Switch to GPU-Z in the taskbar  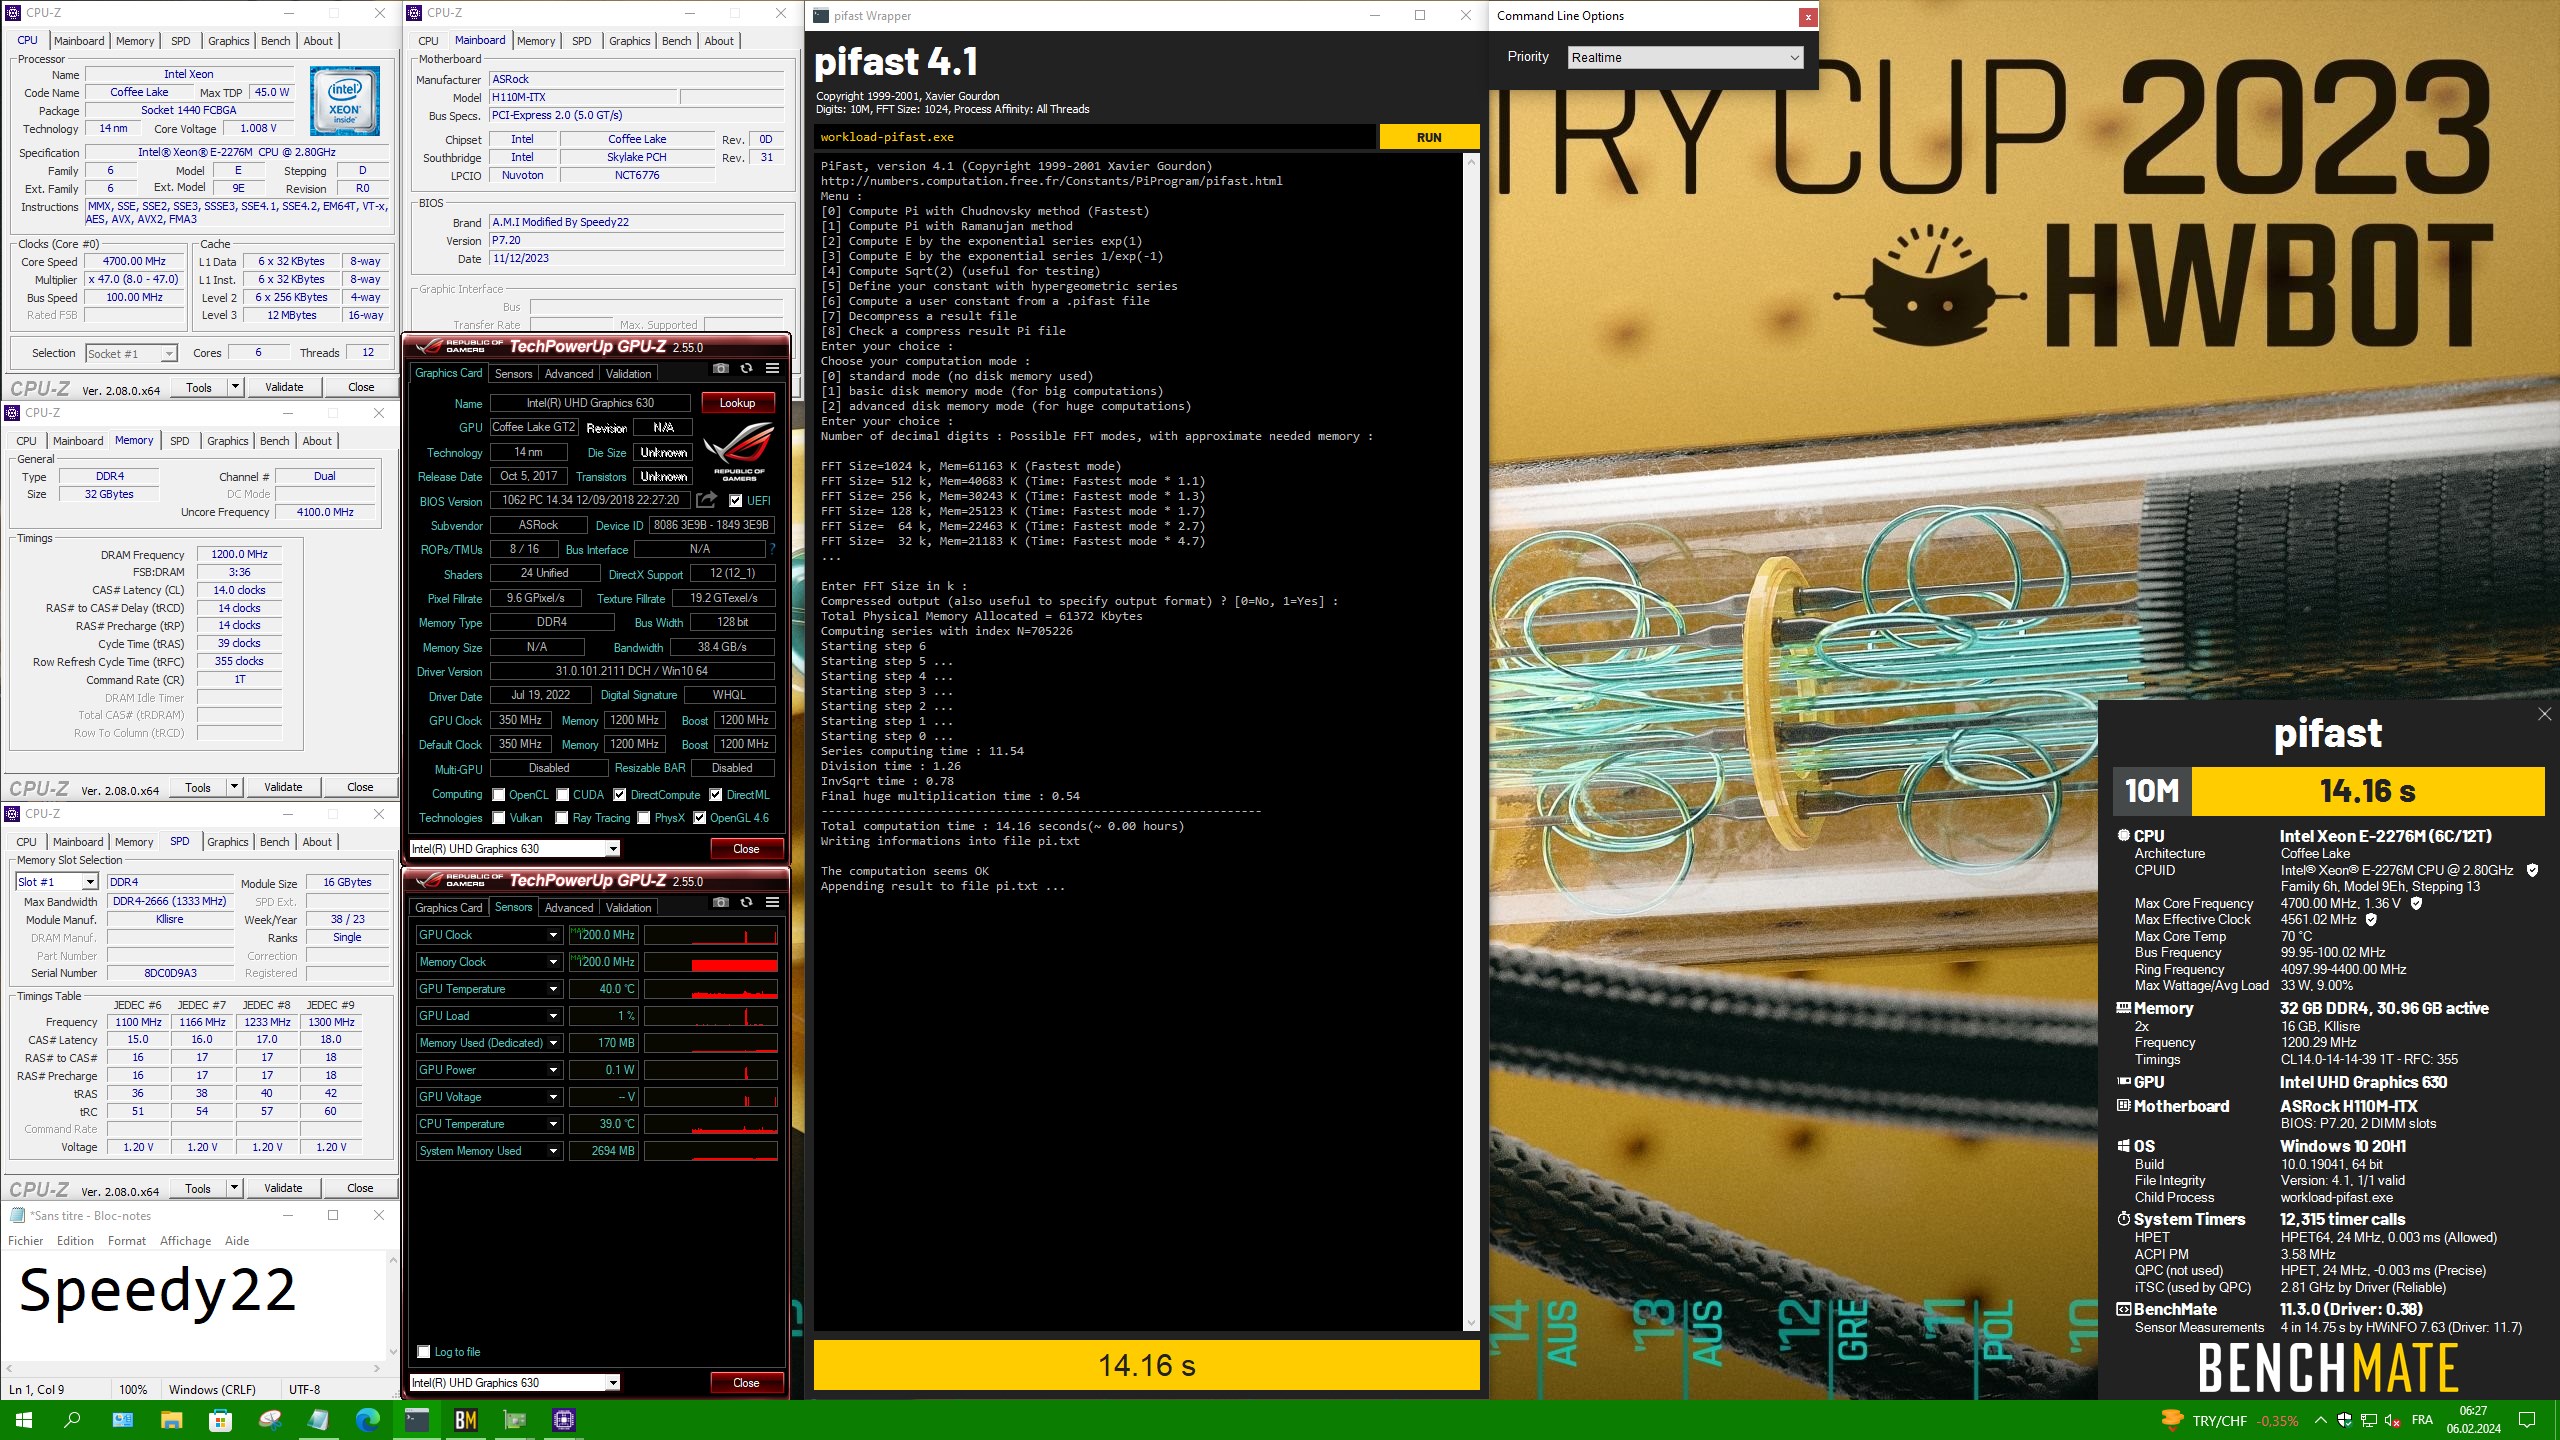point(514,1420)
